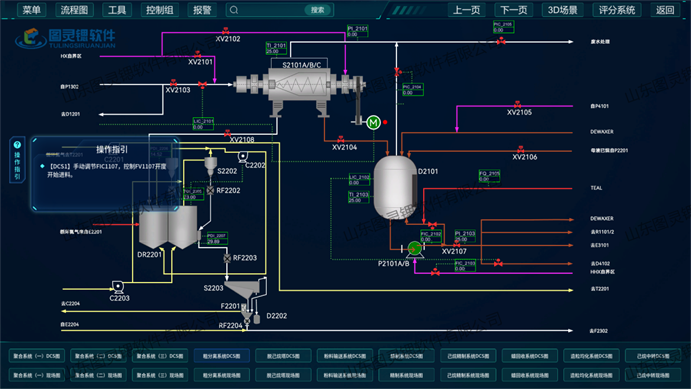Open the 控制组 menu
Viewport: 691px width, 389px height.
point(160,10)
